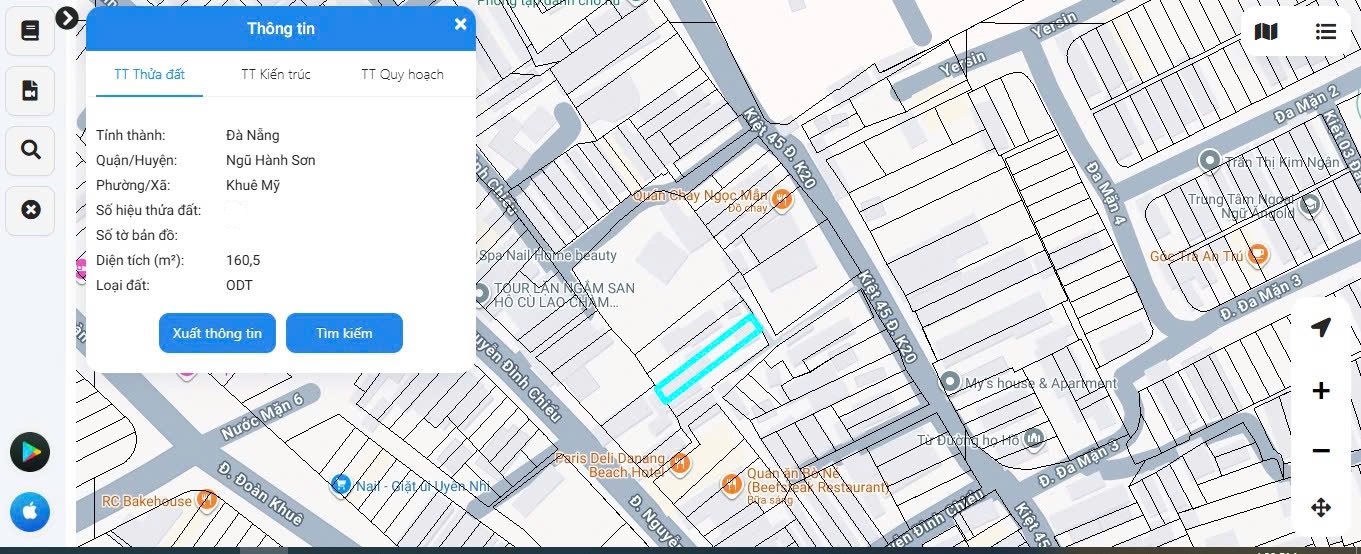Click the locate-me navigation arrow
The height and width of the screenshot is (554, 1361).
pyautogui.click(x=1321, y=328)
